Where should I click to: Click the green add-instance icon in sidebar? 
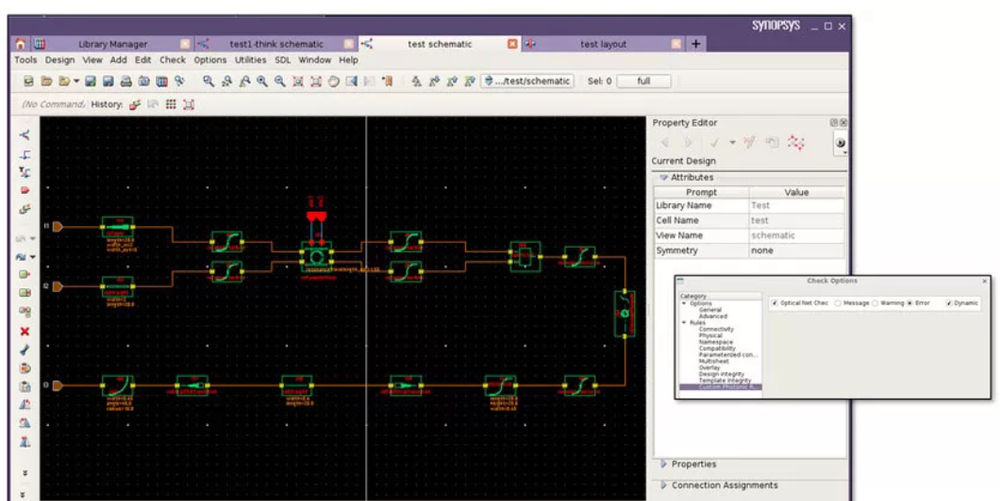coord(25,274)
